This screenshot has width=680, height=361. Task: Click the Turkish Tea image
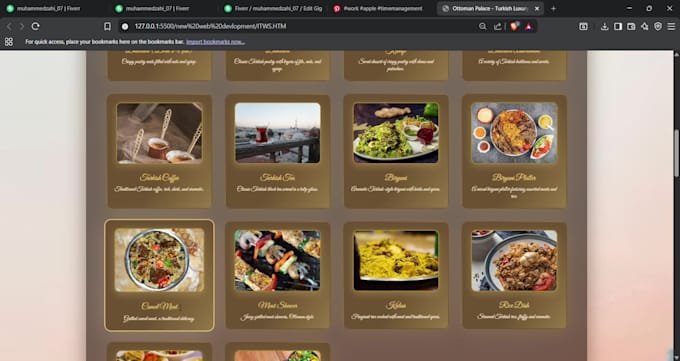coord(278,133)
